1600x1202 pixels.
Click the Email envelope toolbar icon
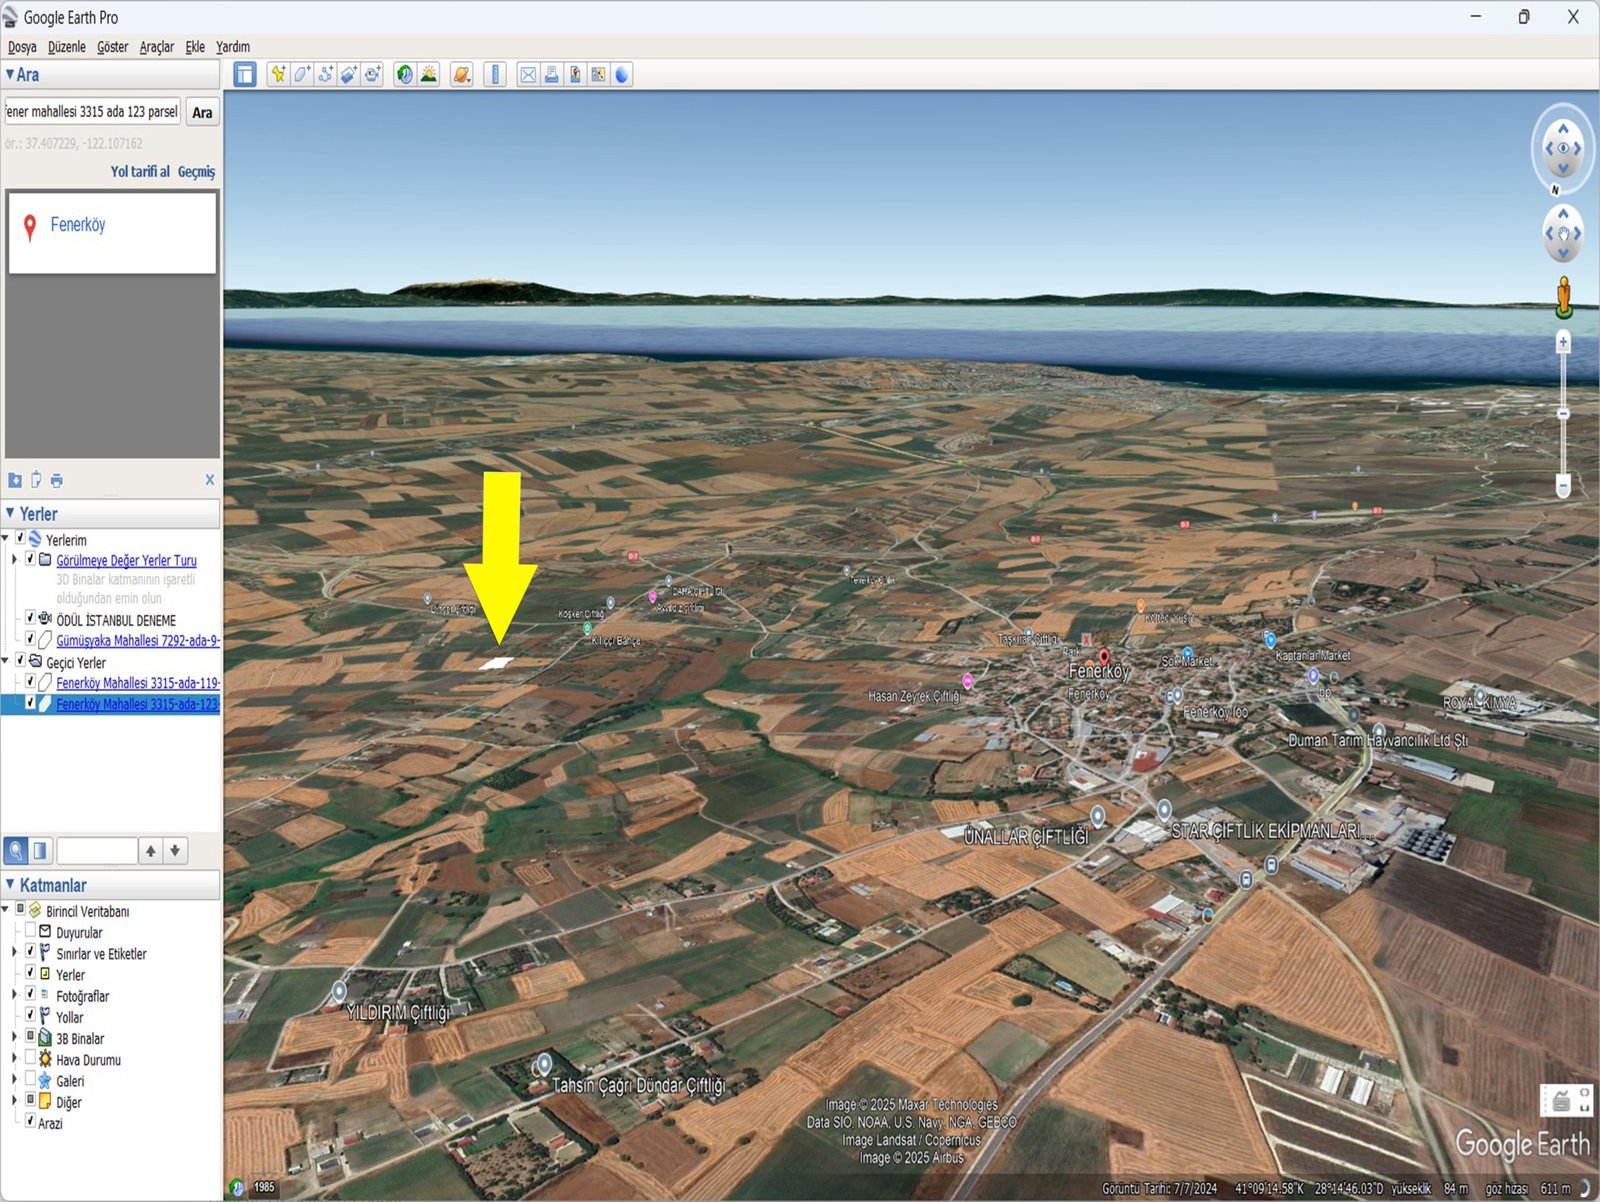(x=528, y=75)
